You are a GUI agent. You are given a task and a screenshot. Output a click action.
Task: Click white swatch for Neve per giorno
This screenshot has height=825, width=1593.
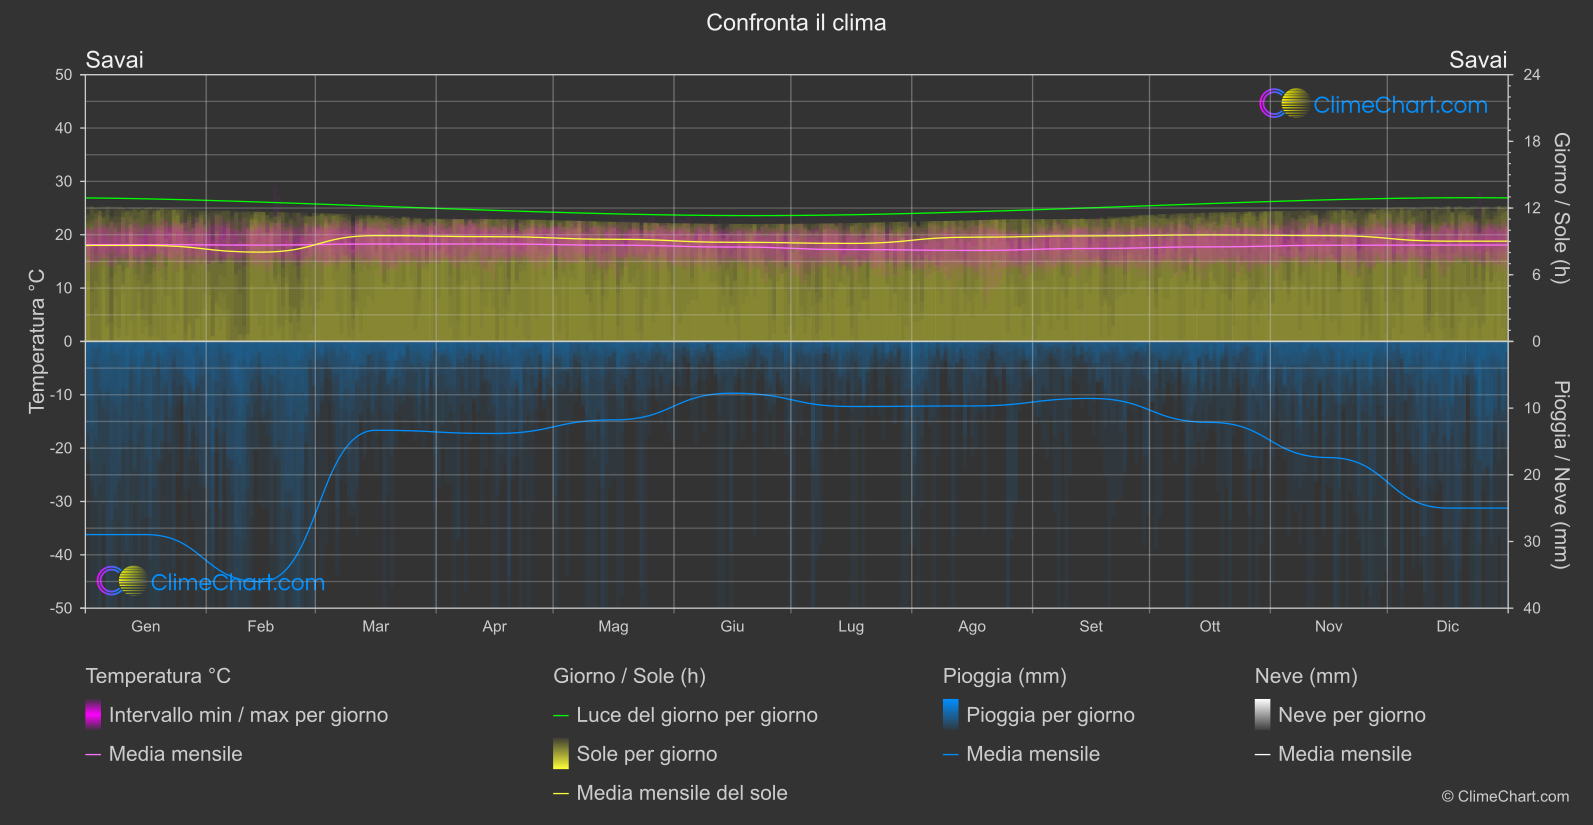tap(1263, 715)
